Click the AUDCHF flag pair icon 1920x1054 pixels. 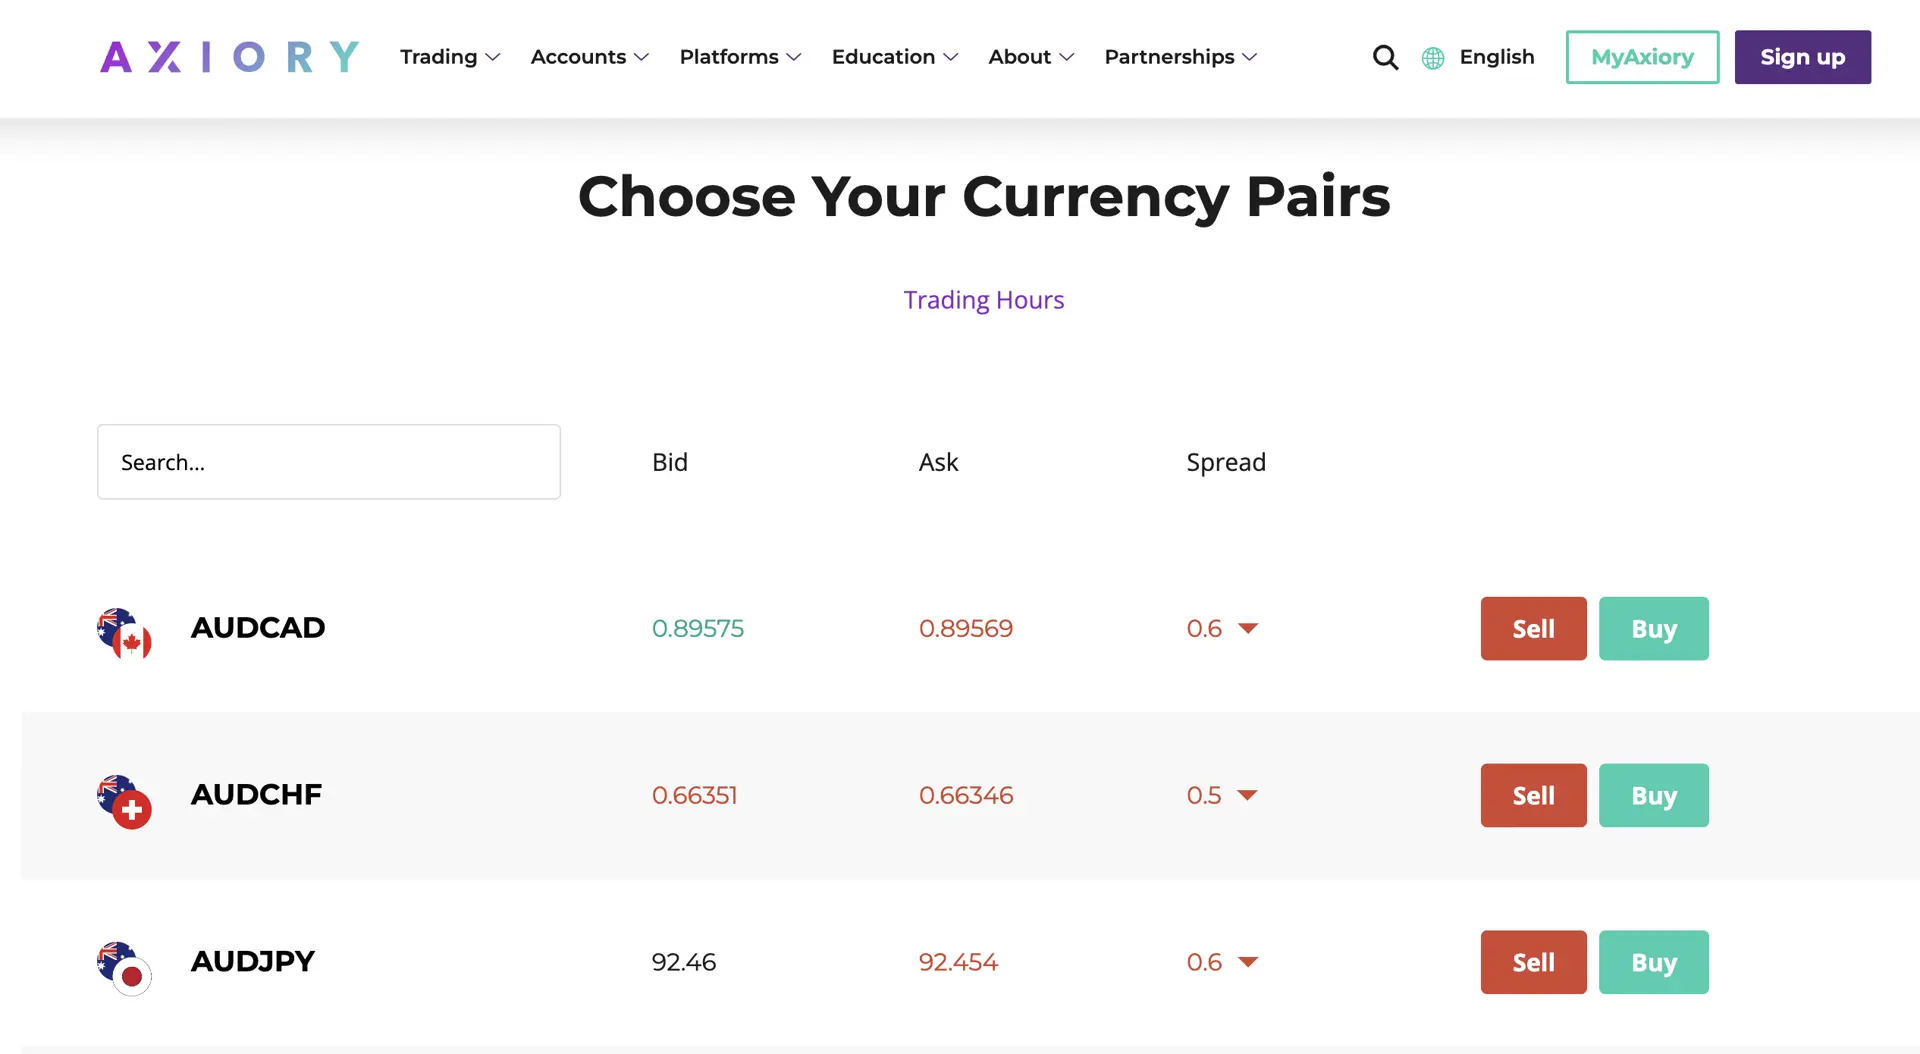point(125,801)
